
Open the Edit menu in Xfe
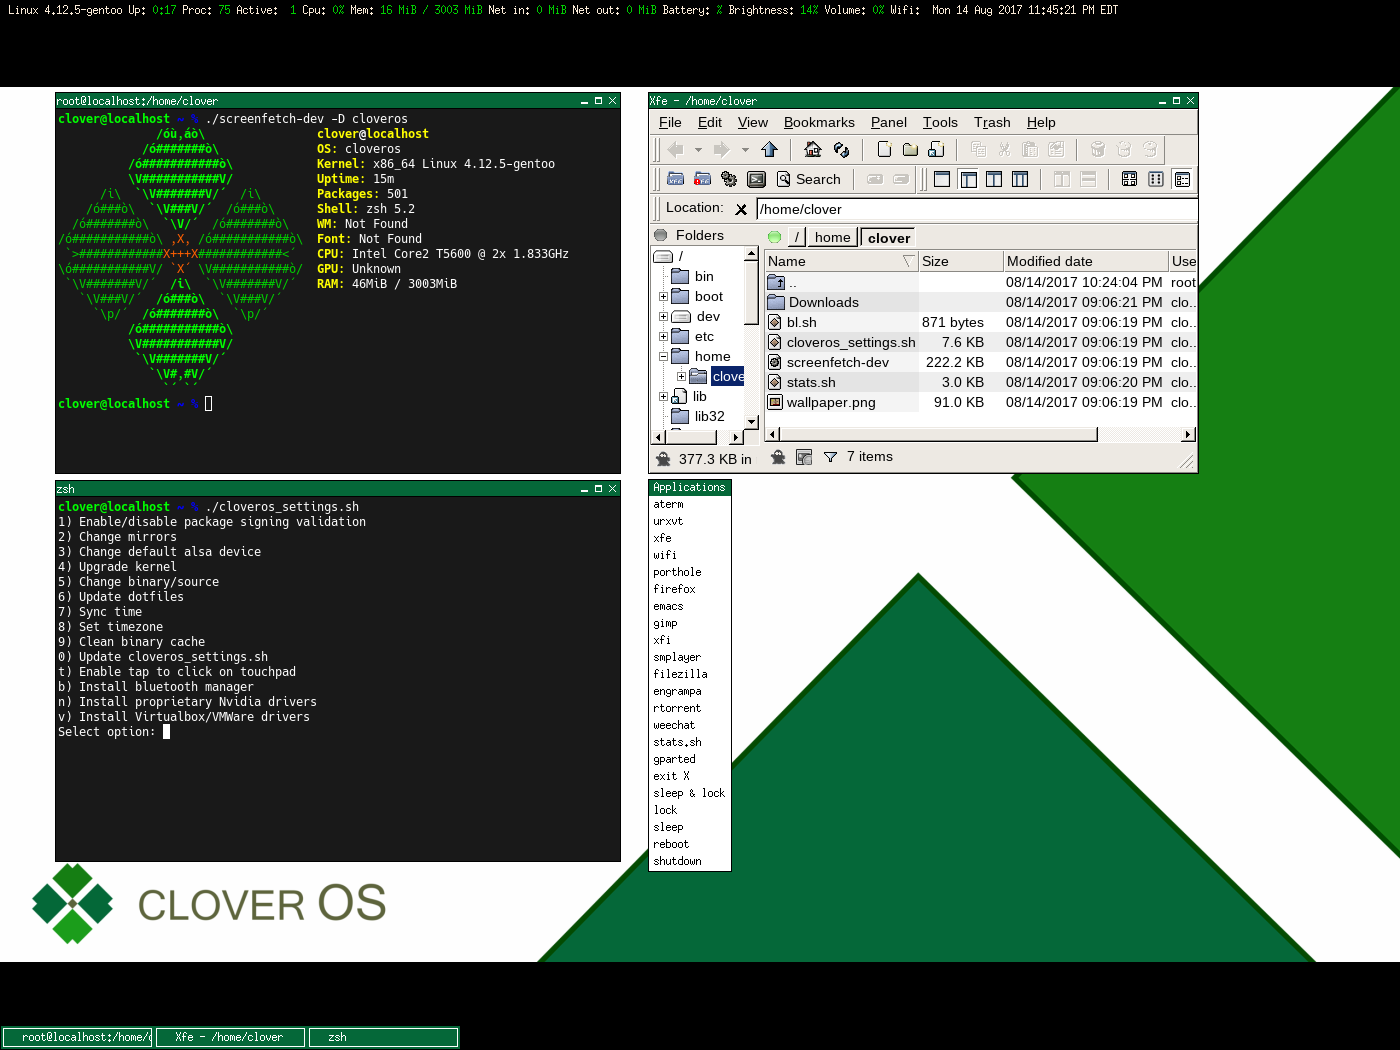coord(710,122)
